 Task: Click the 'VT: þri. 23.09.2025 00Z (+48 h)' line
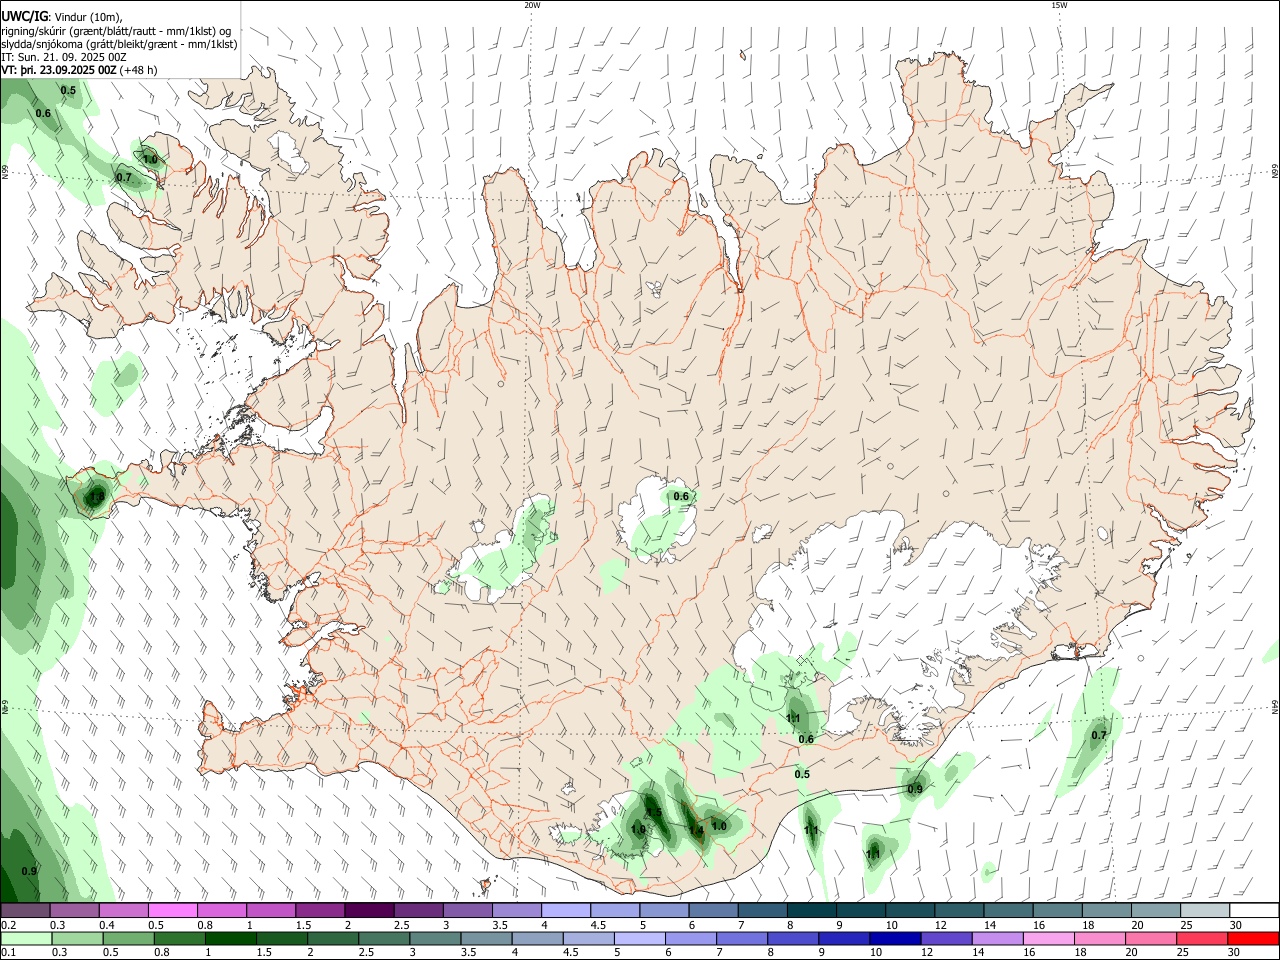click(79, 70)
